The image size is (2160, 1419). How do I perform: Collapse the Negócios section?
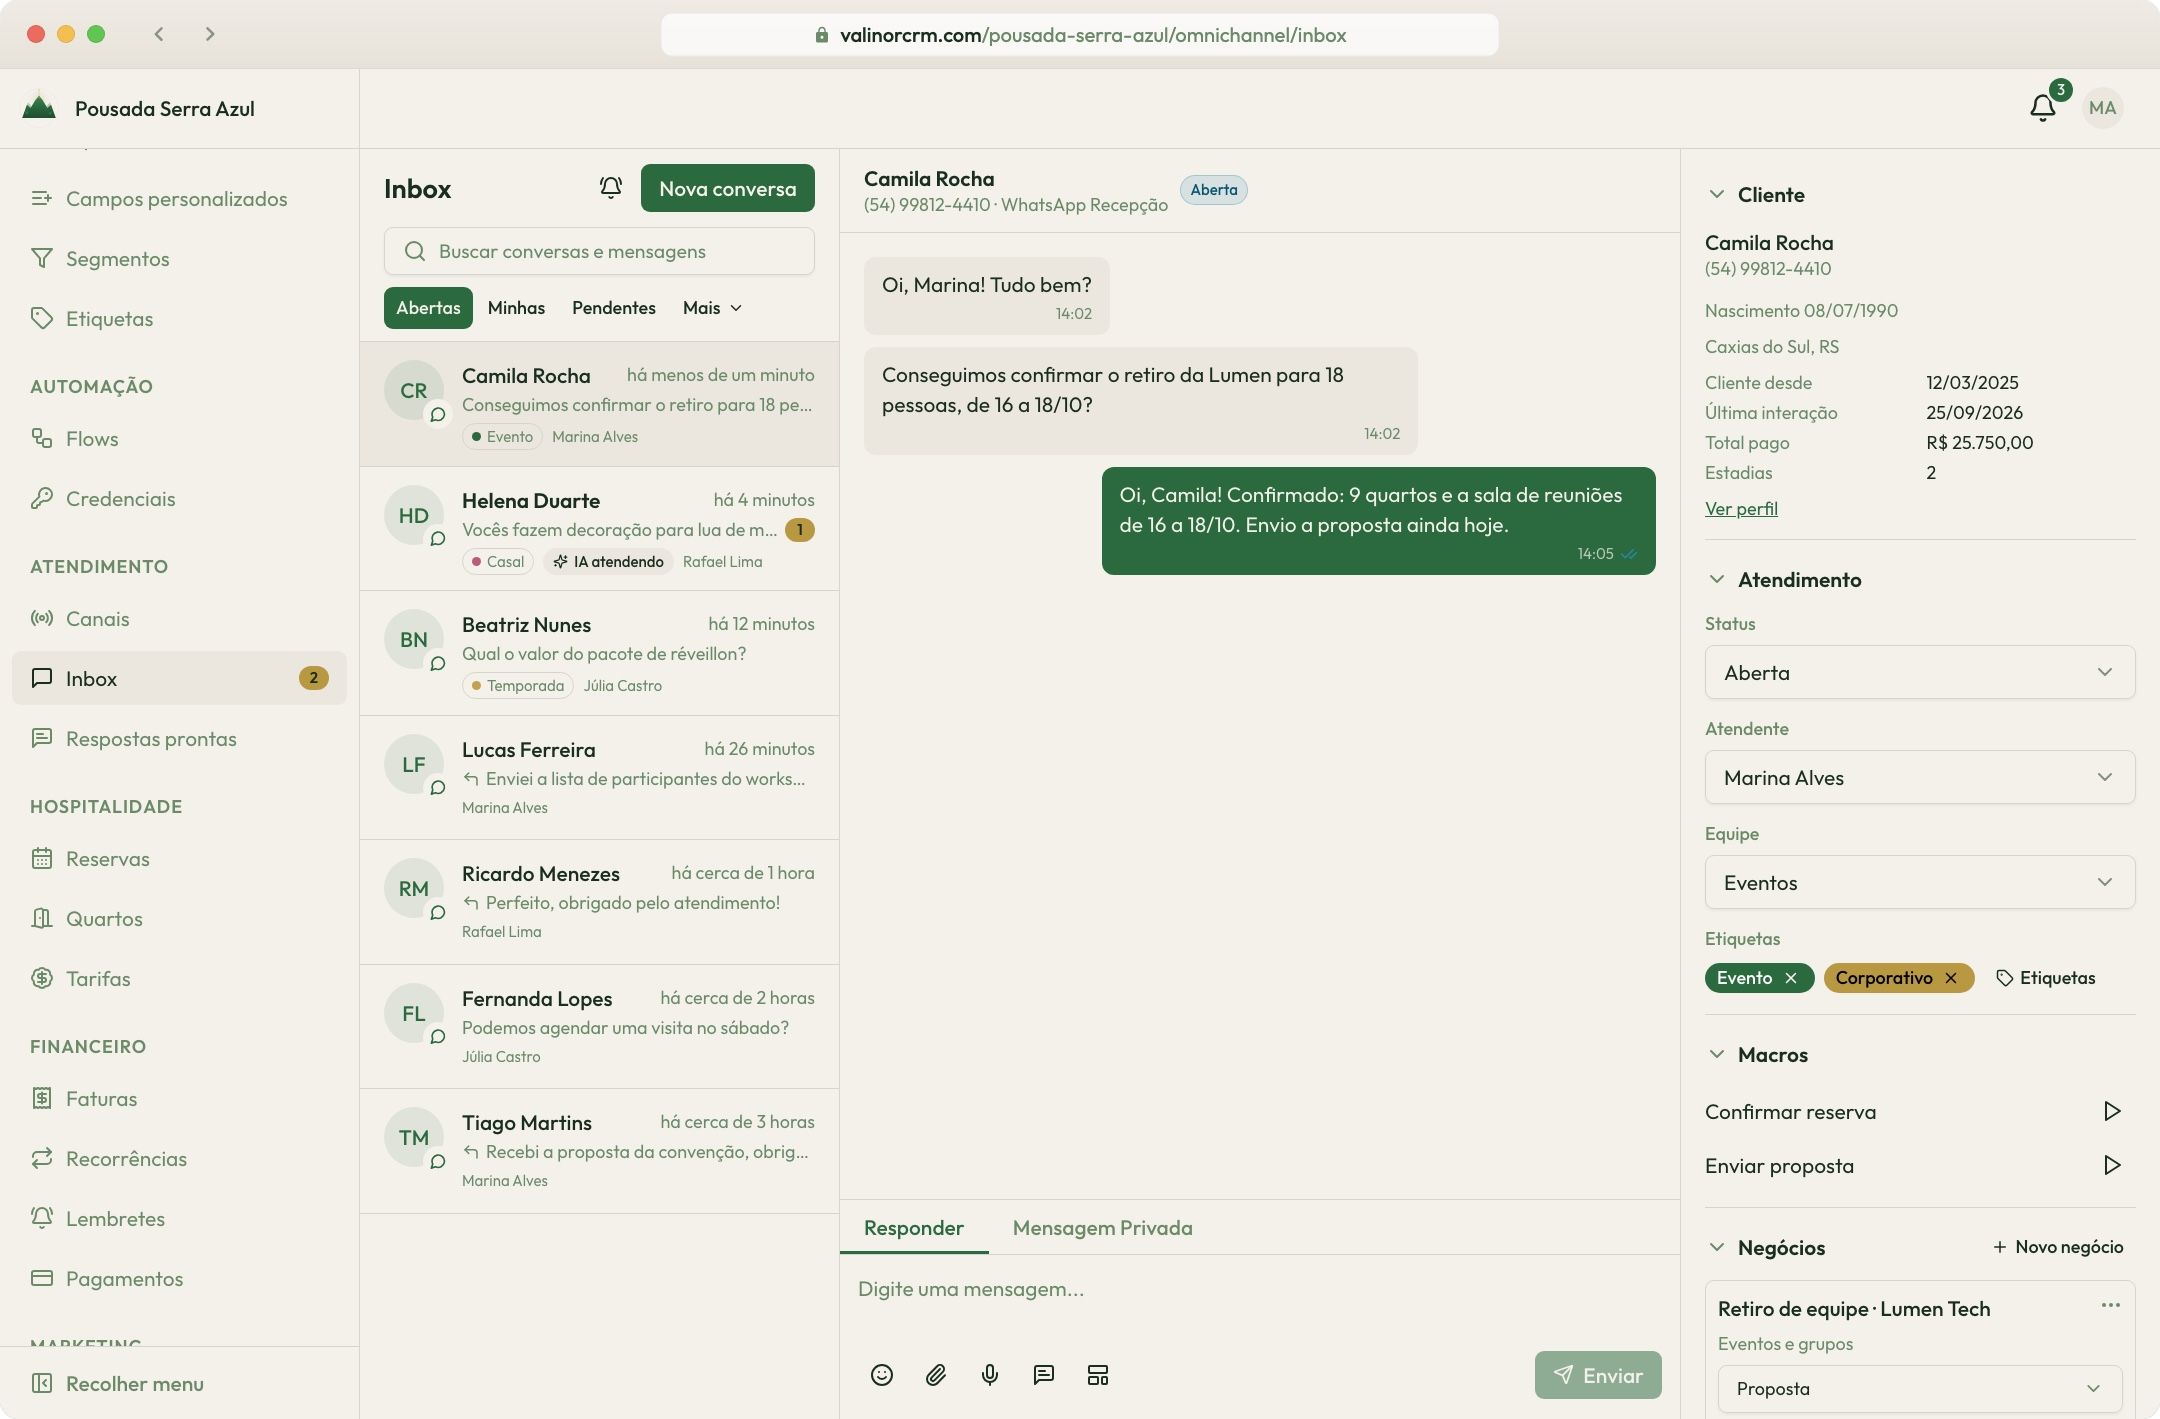[x=1717, y=1247]
